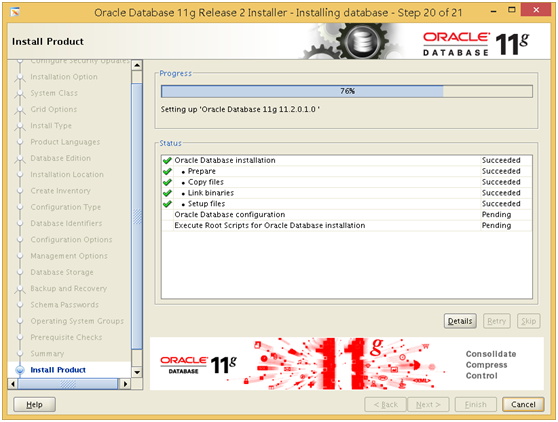Minimize the installer window

click(494, 11)
